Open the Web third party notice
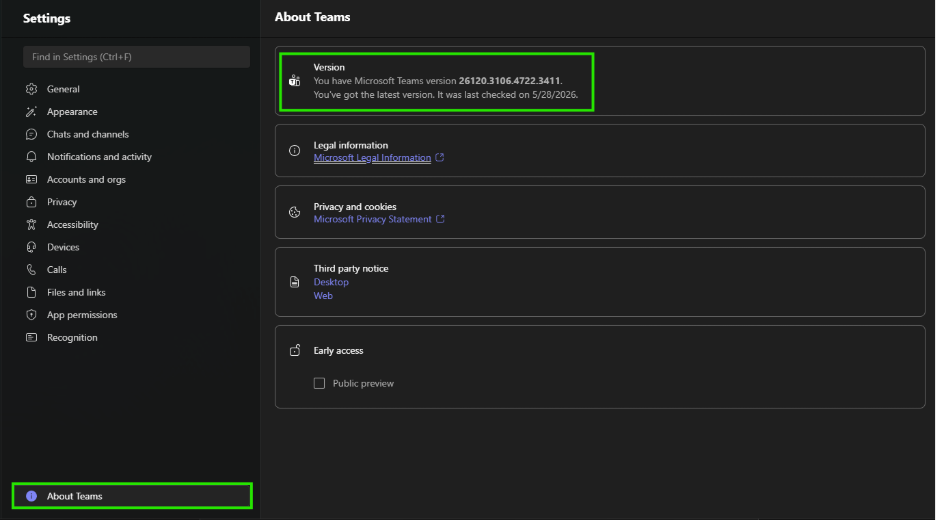The height and width of the screenshot is (520, 936). coord(323,296)
